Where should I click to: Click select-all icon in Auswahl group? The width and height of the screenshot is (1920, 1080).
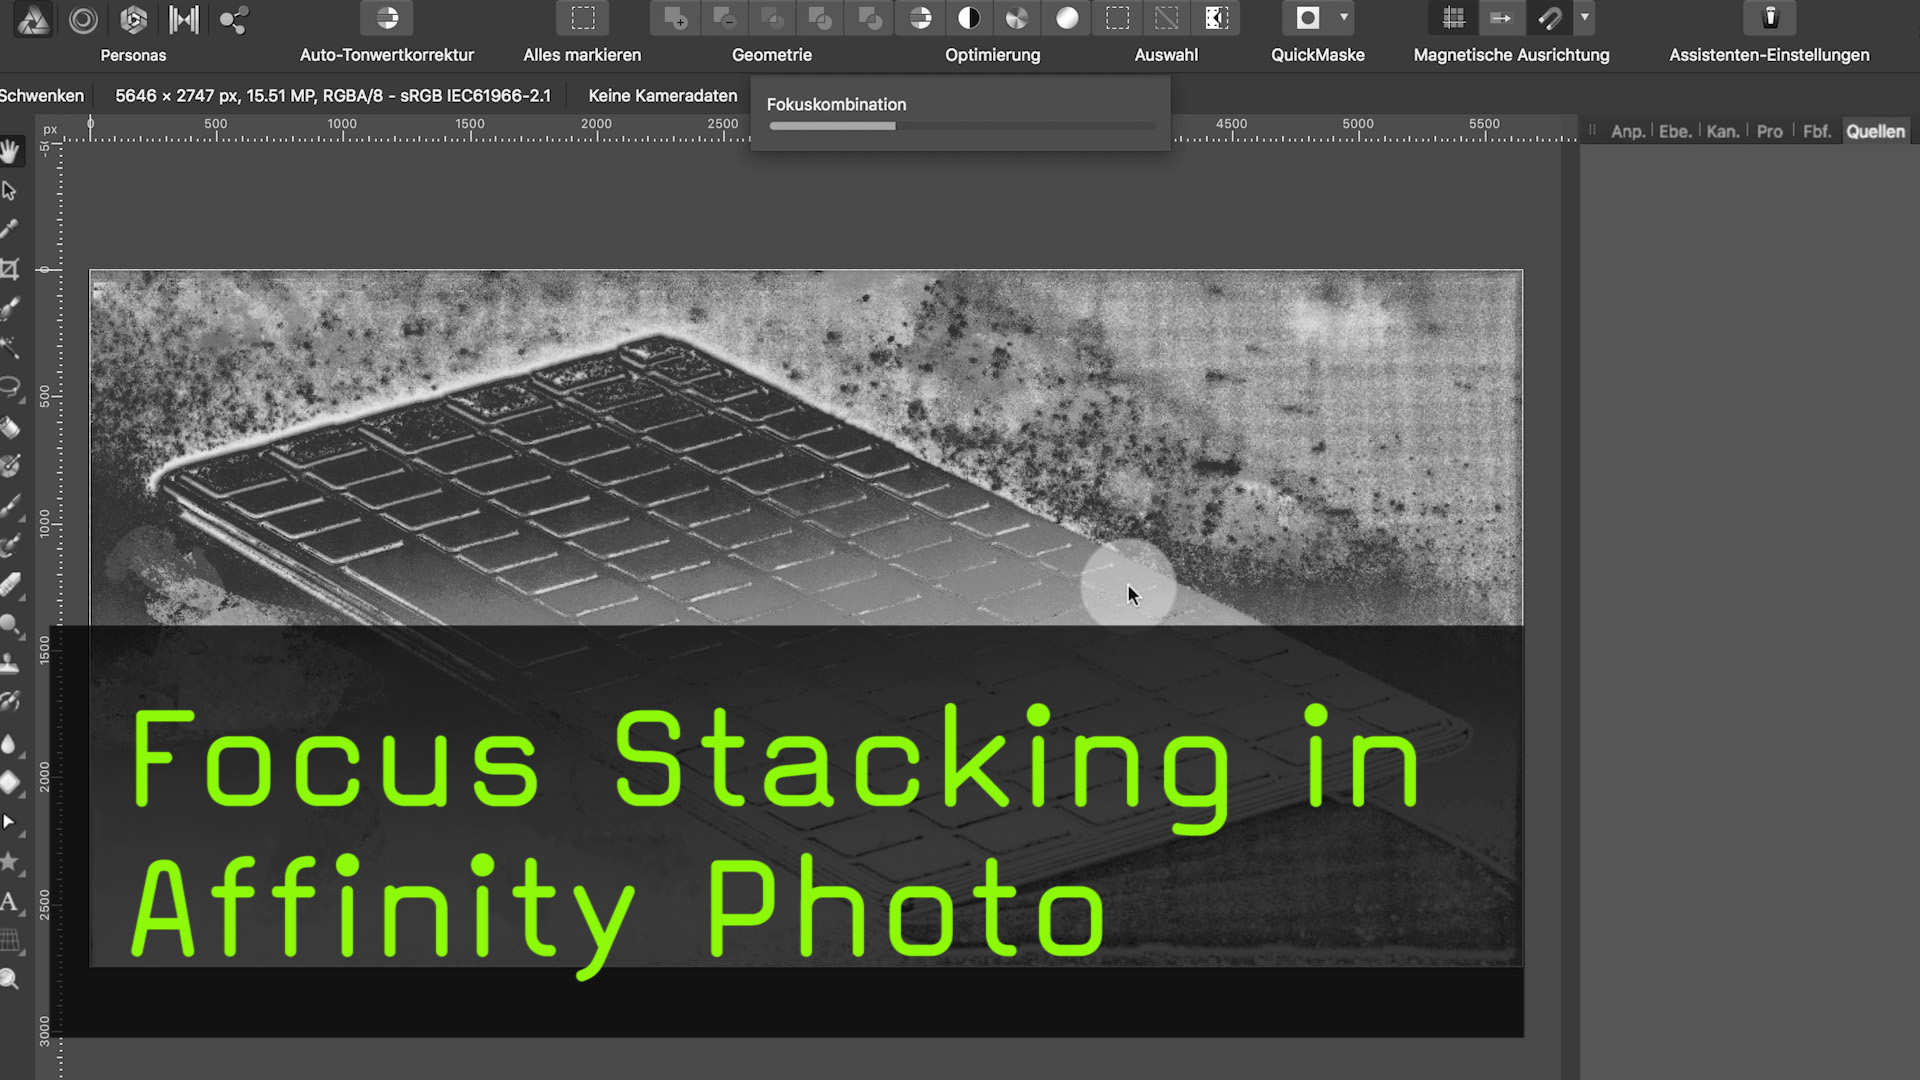click(x=1118, y=18)
